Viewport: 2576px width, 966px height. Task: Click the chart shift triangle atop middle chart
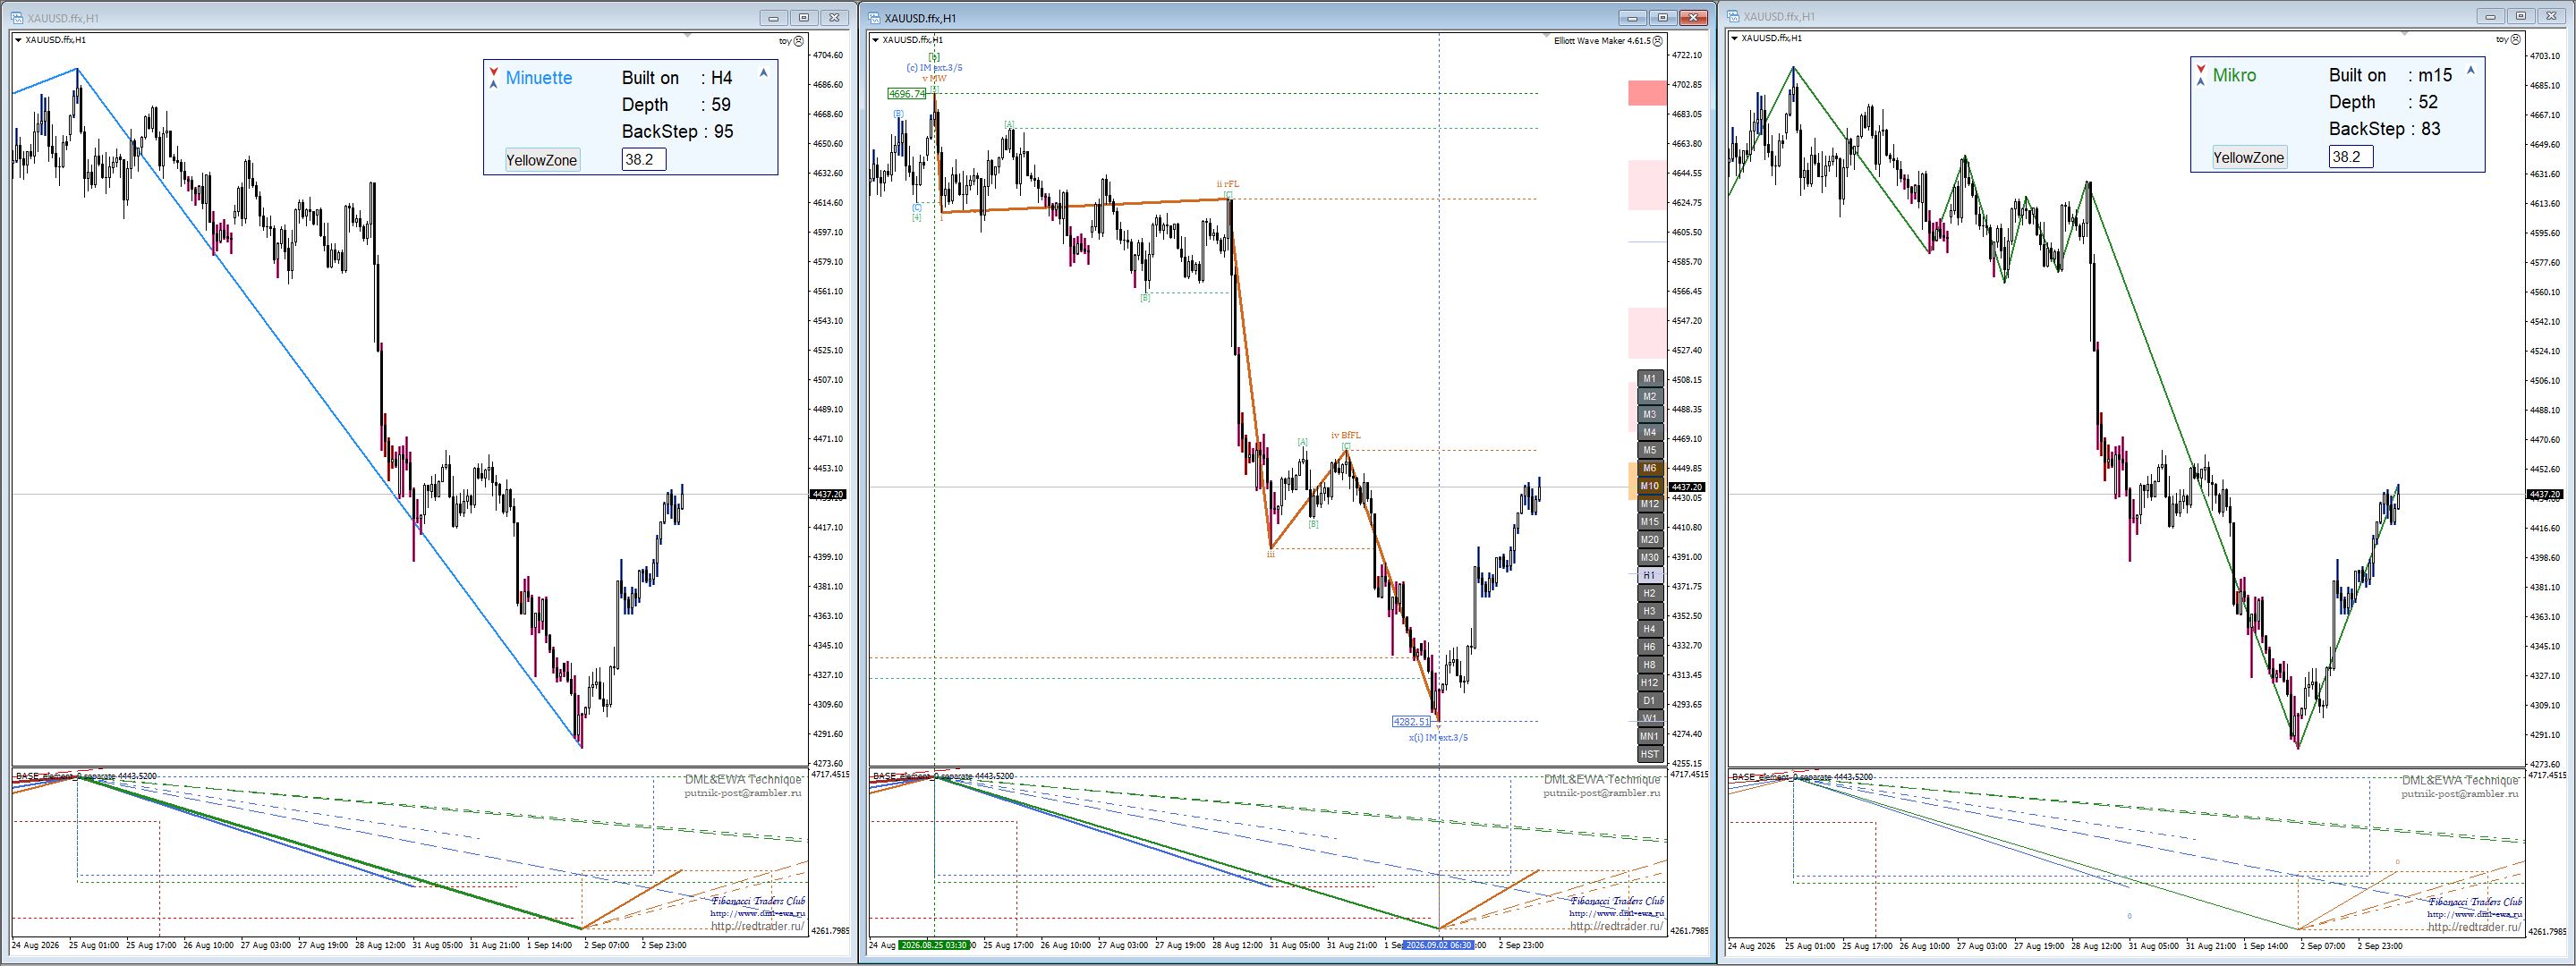coord(1546,36)
